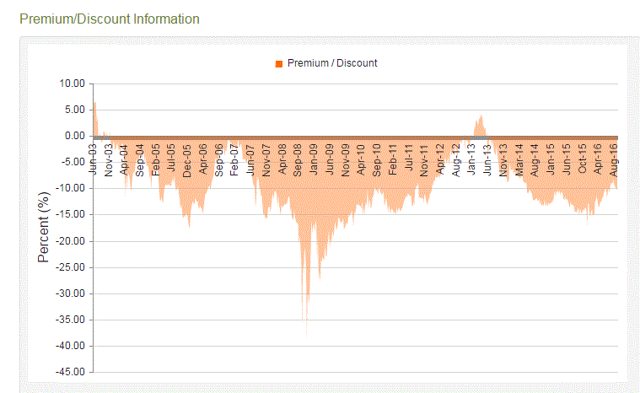Click the Jan-13 date label
The width and height of the screenshot is (640, 393).
[x=471, y=159]
